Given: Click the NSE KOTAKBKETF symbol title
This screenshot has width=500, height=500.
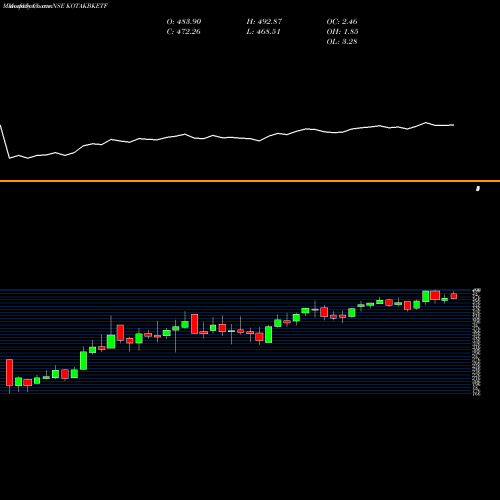Looking at the screenshot, I should click(80, 6).
